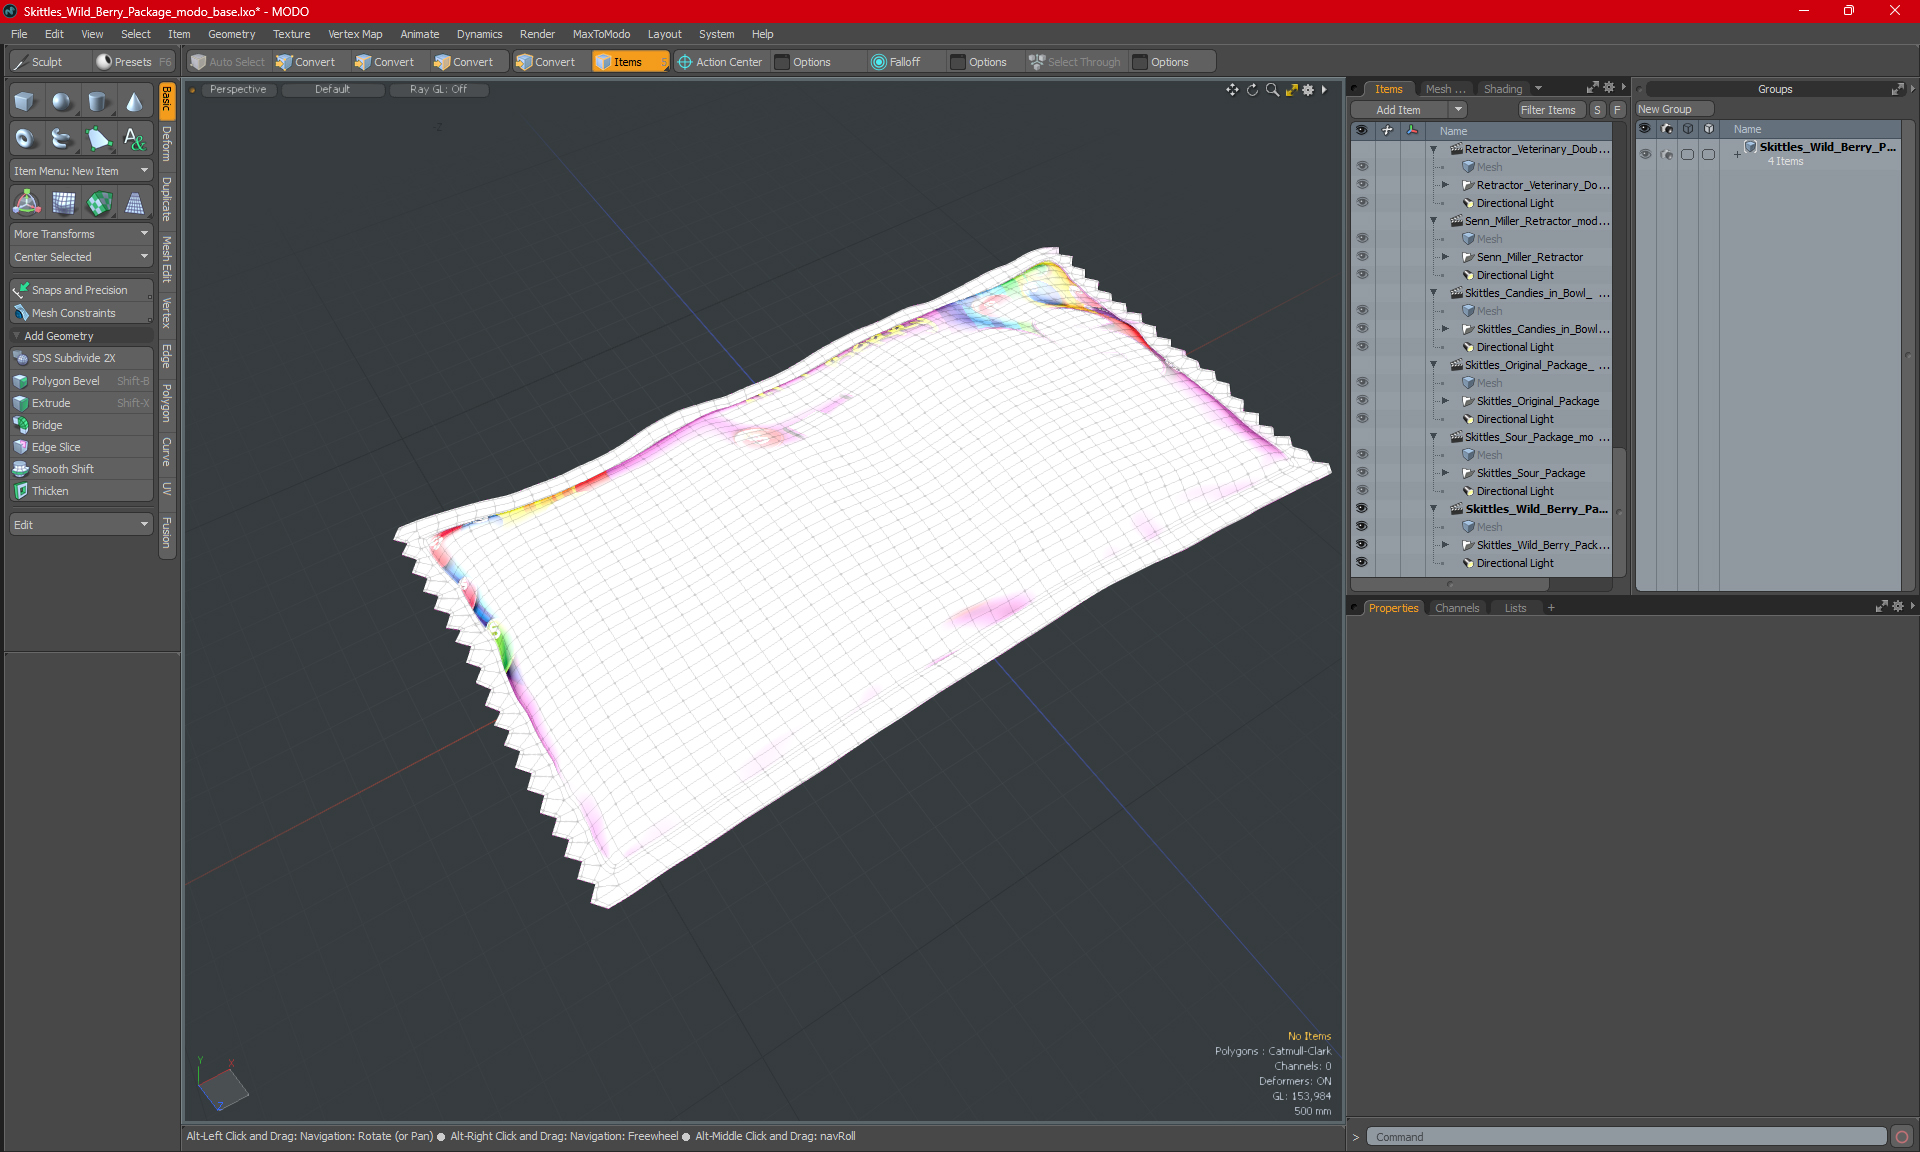Select the Cylinder primitive tool
This screenshot has width=1920, height=1152.
(x=98, y=101)
